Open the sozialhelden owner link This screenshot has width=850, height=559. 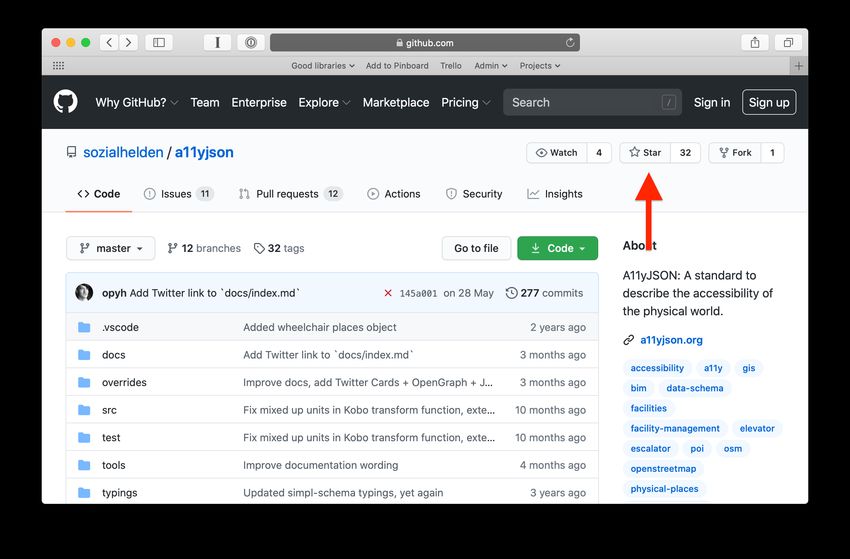(x=123, y=152)
